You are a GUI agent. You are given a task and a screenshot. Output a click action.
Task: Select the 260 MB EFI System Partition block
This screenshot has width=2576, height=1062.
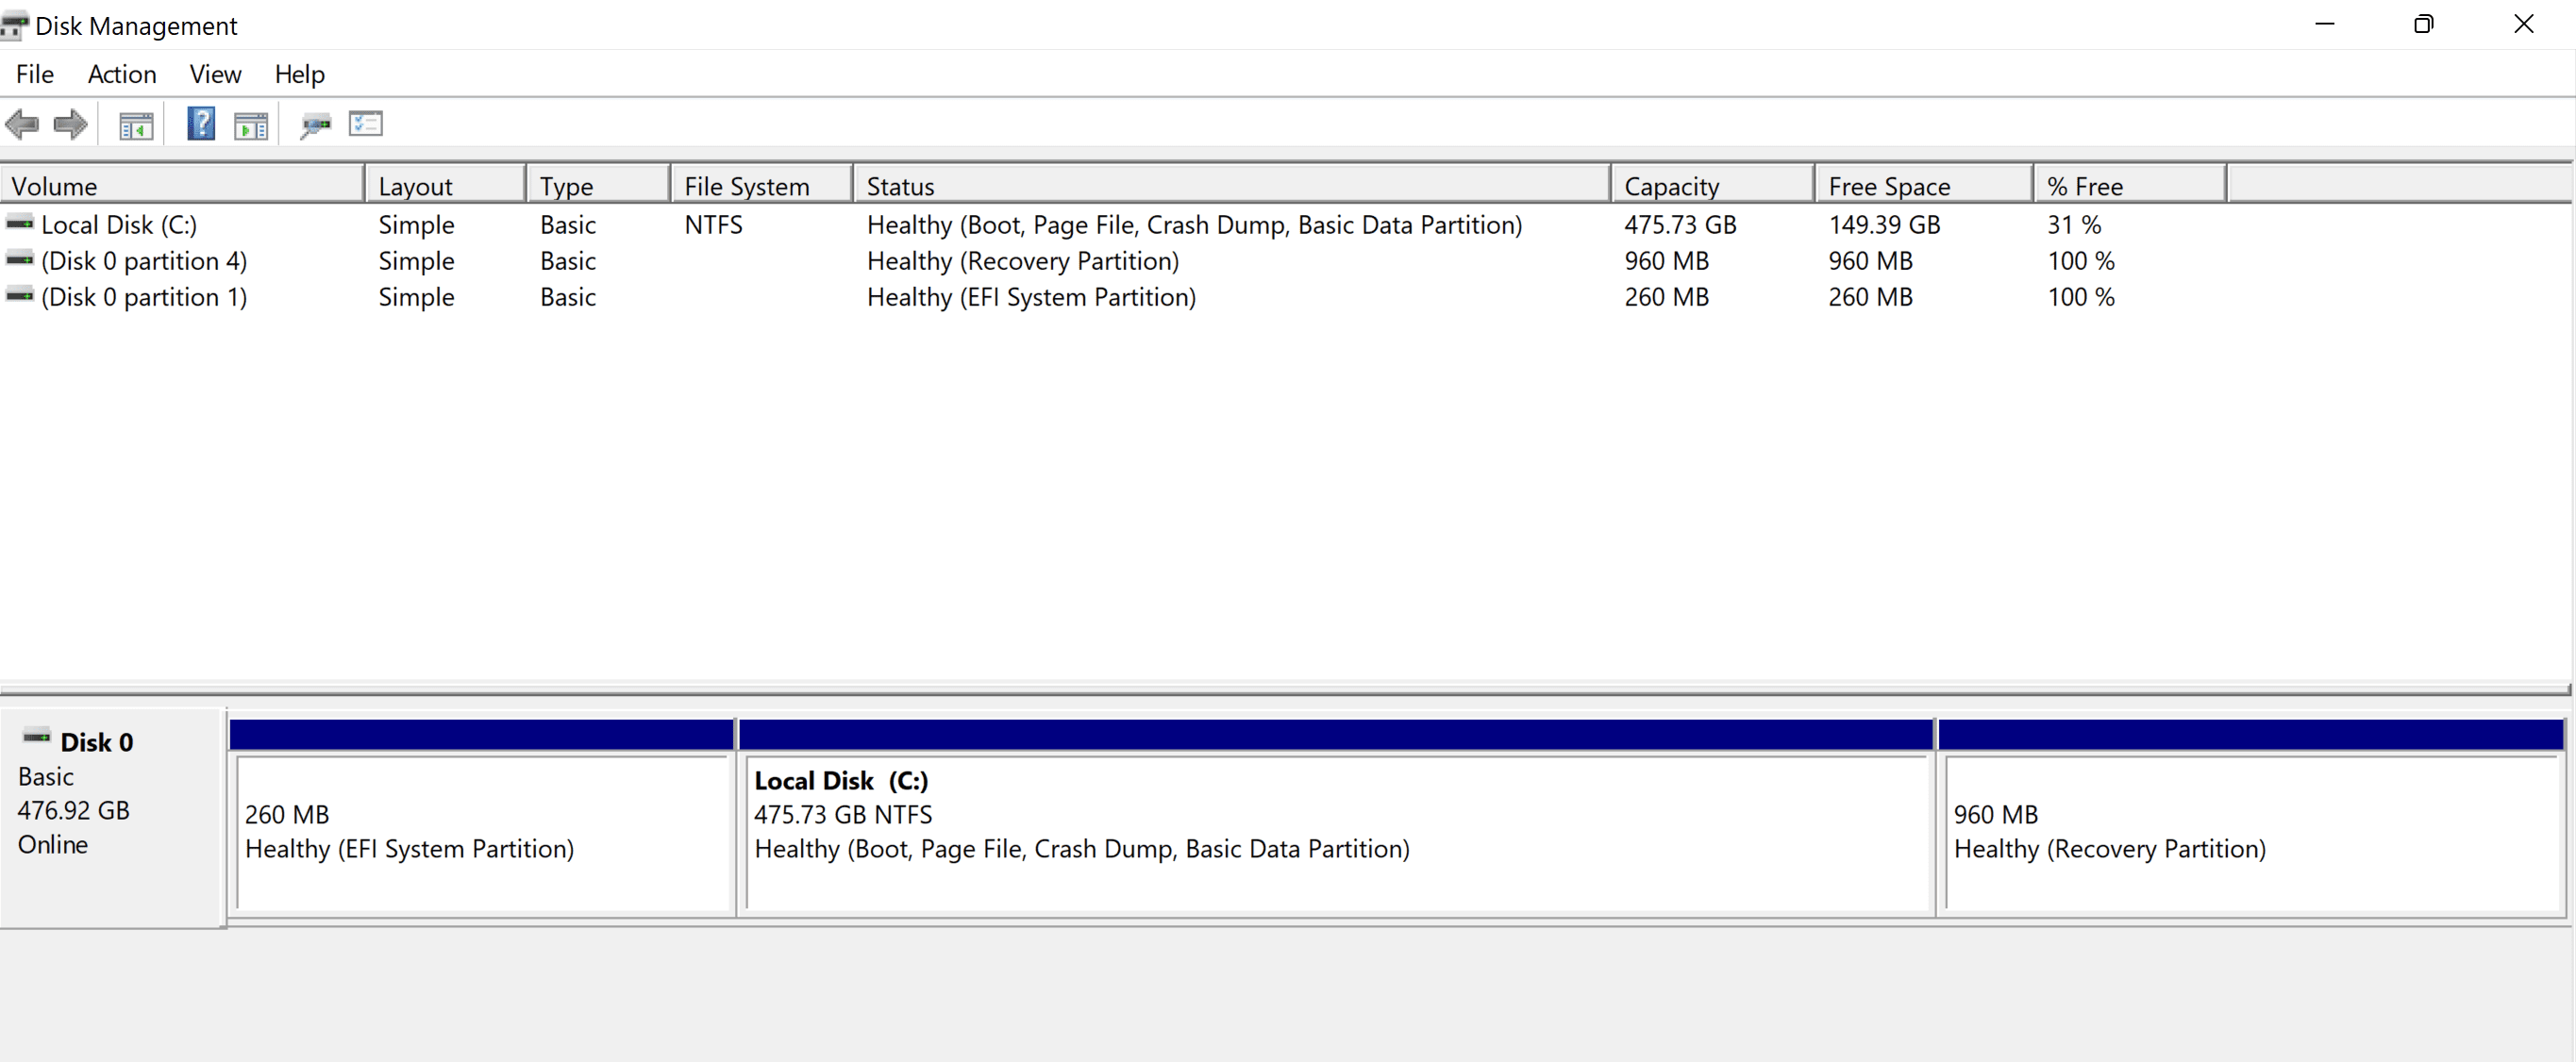482,817
